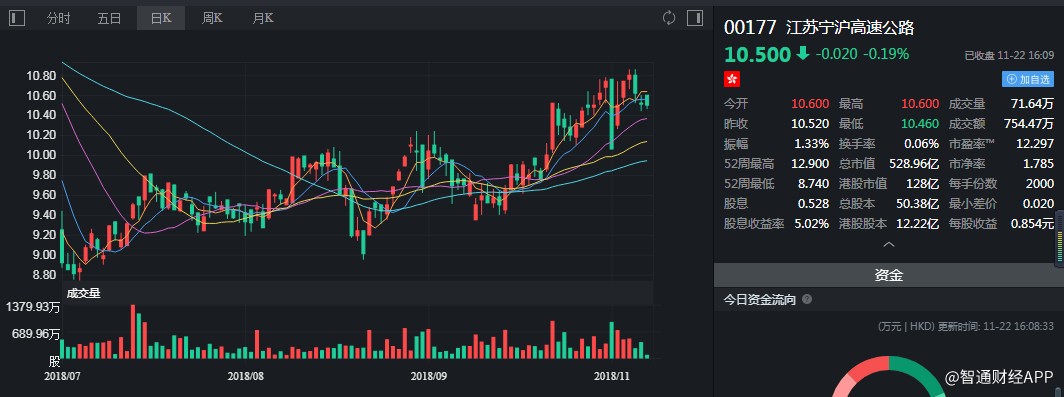Click the 今开 value 10.600
The image size is (1064, 397).
coord(810,104)
